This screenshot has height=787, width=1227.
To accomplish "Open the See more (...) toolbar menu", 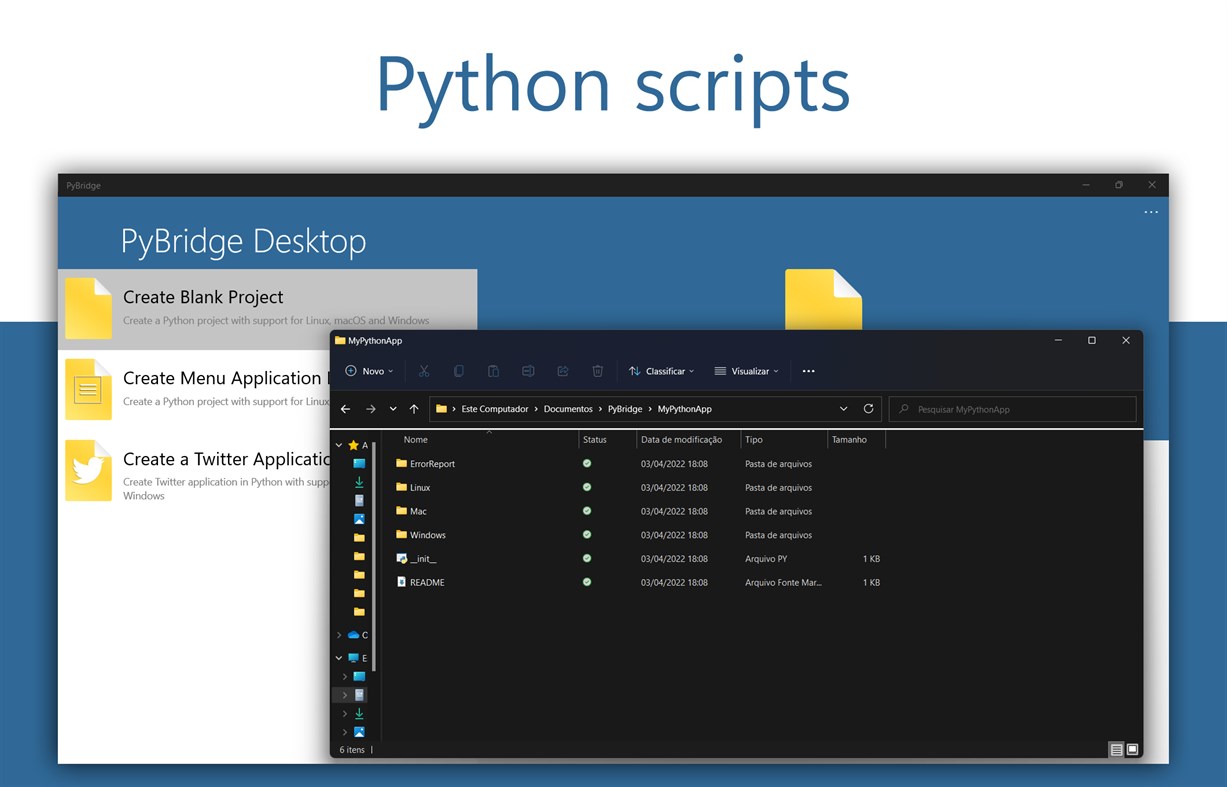I will tap(809, 371).
